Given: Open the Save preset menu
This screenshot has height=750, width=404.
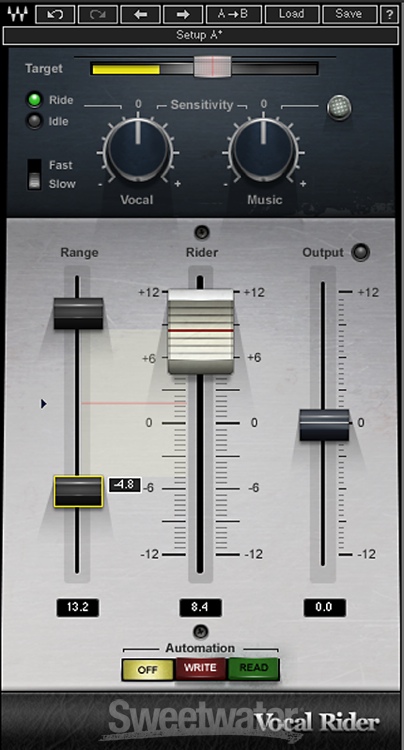Looking at the screenshot, I should coord(349,14).
